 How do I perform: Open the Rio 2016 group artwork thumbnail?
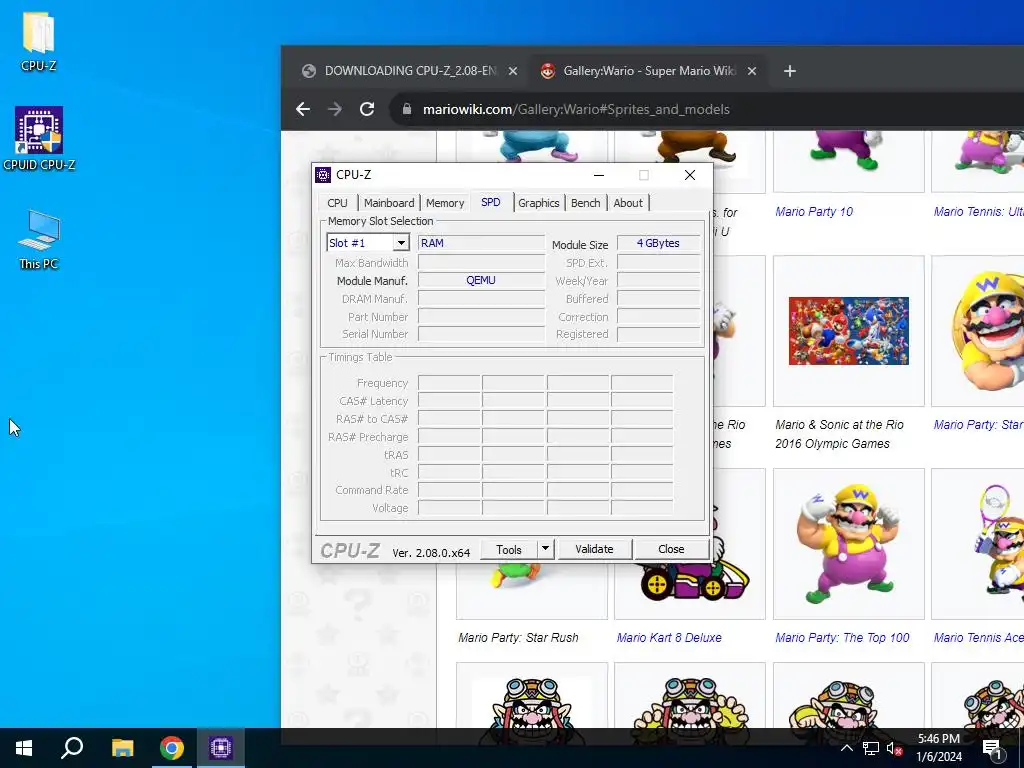(x=848, y=331)
